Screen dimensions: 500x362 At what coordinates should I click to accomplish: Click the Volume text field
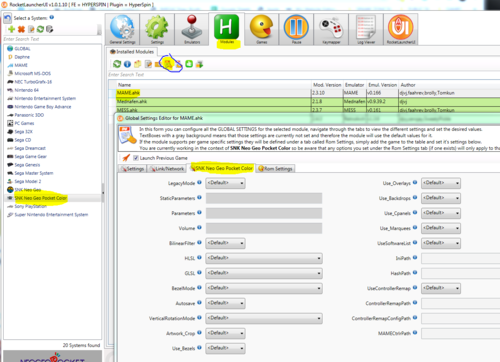pyautogui.click(x=264, y=228)
